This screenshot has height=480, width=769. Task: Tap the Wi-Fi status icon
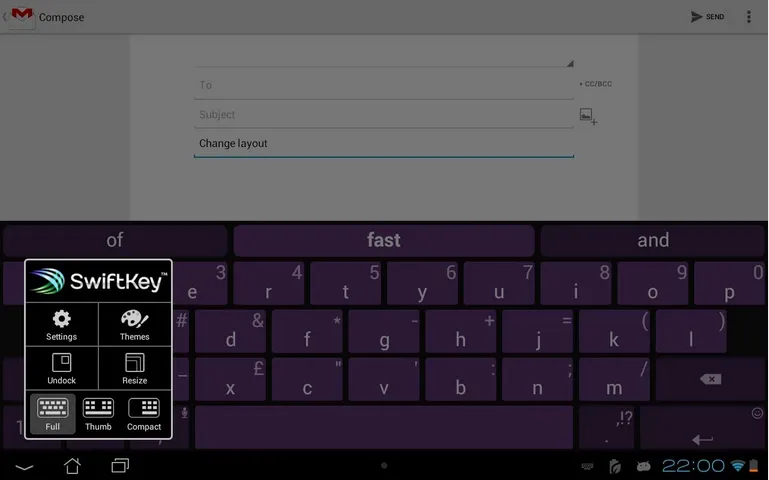tap(737, 465)
